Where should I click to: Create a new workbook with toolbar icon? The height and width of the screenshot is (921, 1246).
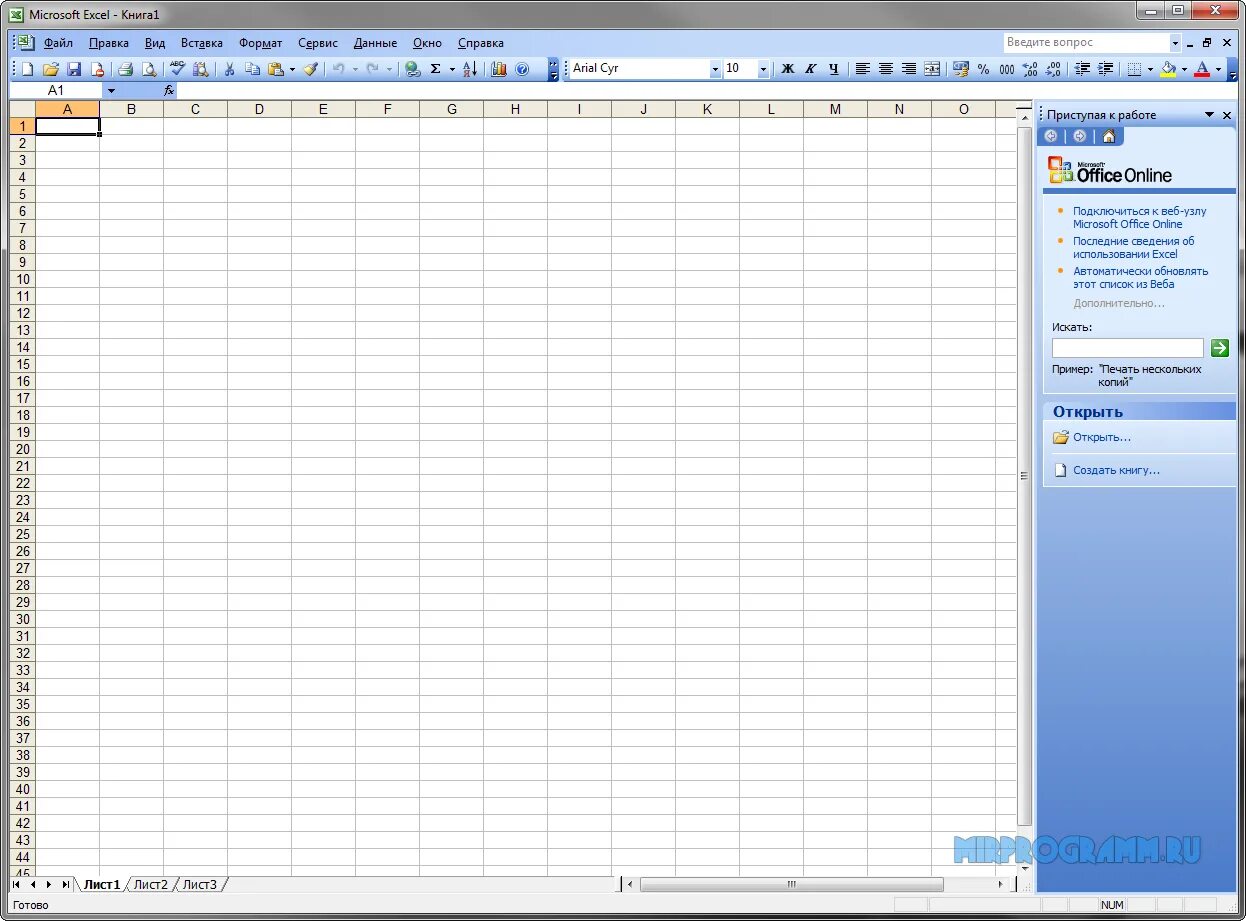tap(27, 69)
